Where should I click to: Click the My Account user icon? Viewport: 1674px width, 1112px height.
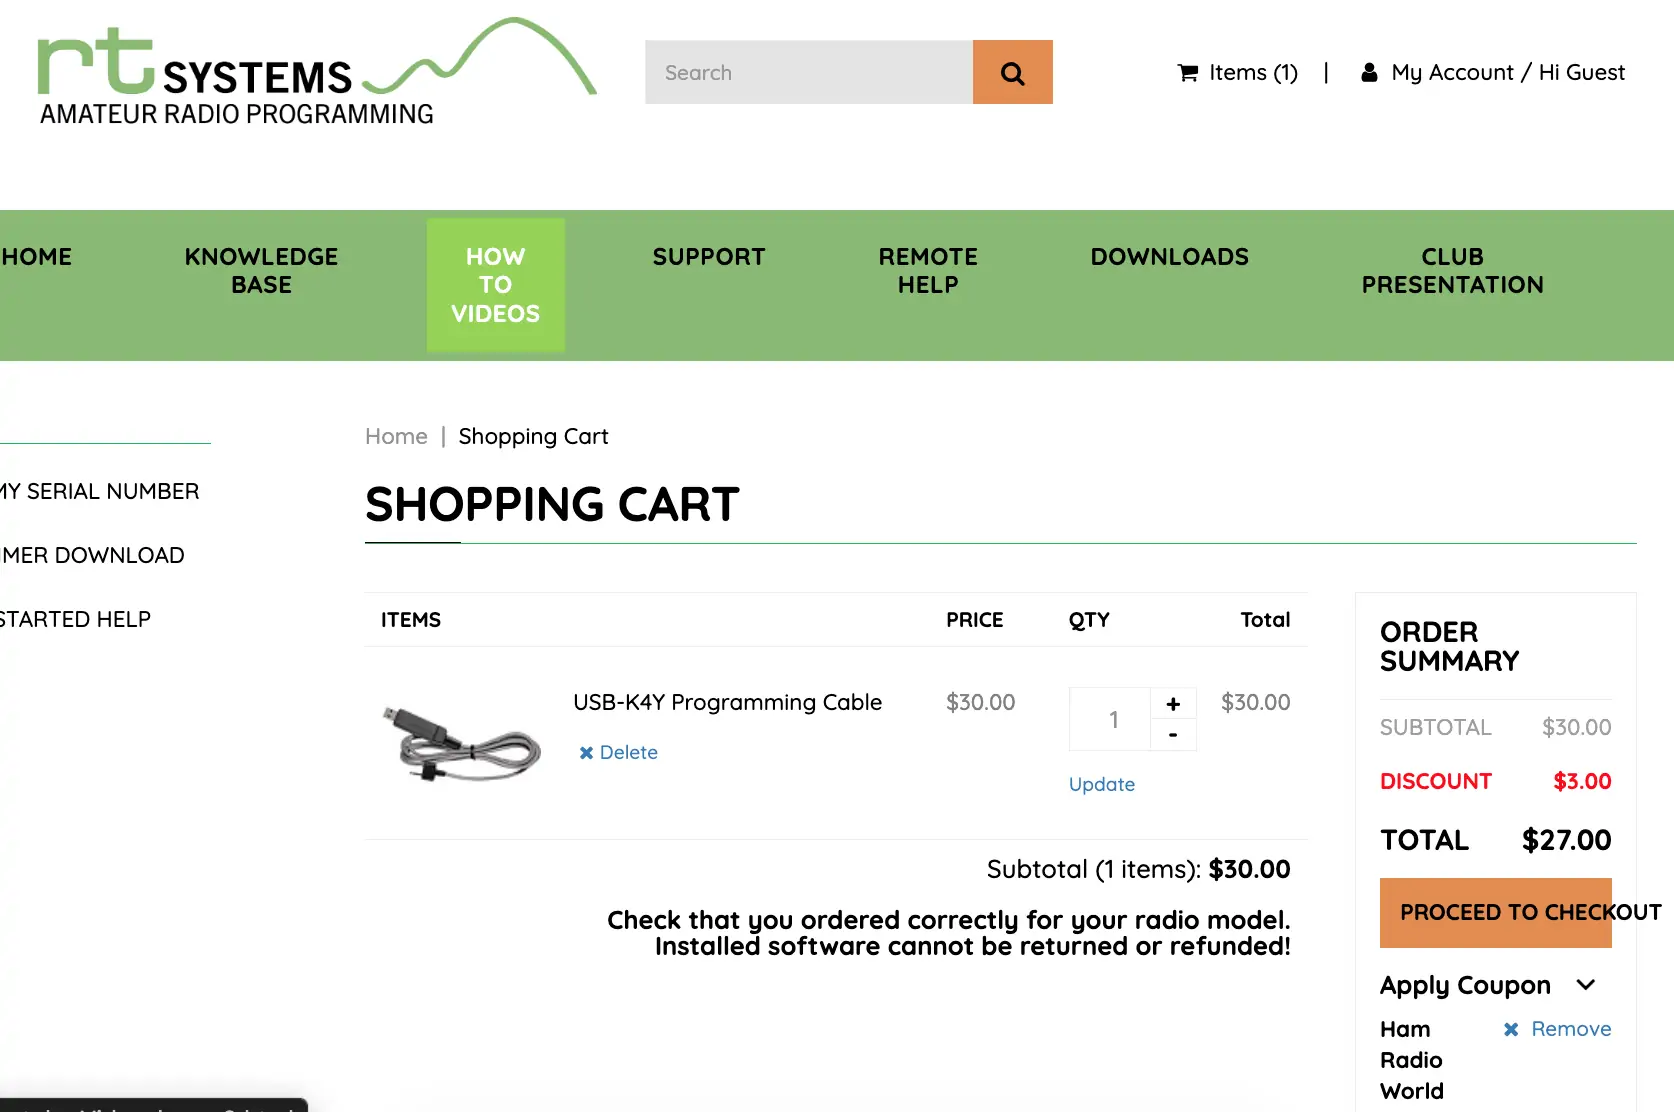(x=1369, y=73)
